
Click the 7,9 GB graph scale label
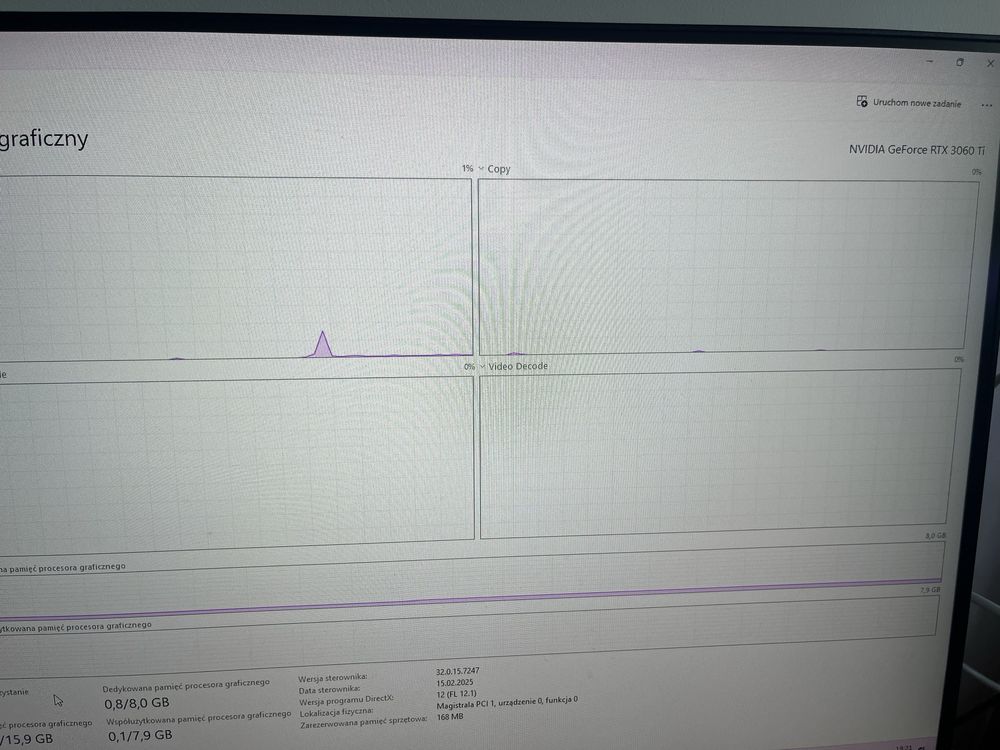tap(930, 590)
